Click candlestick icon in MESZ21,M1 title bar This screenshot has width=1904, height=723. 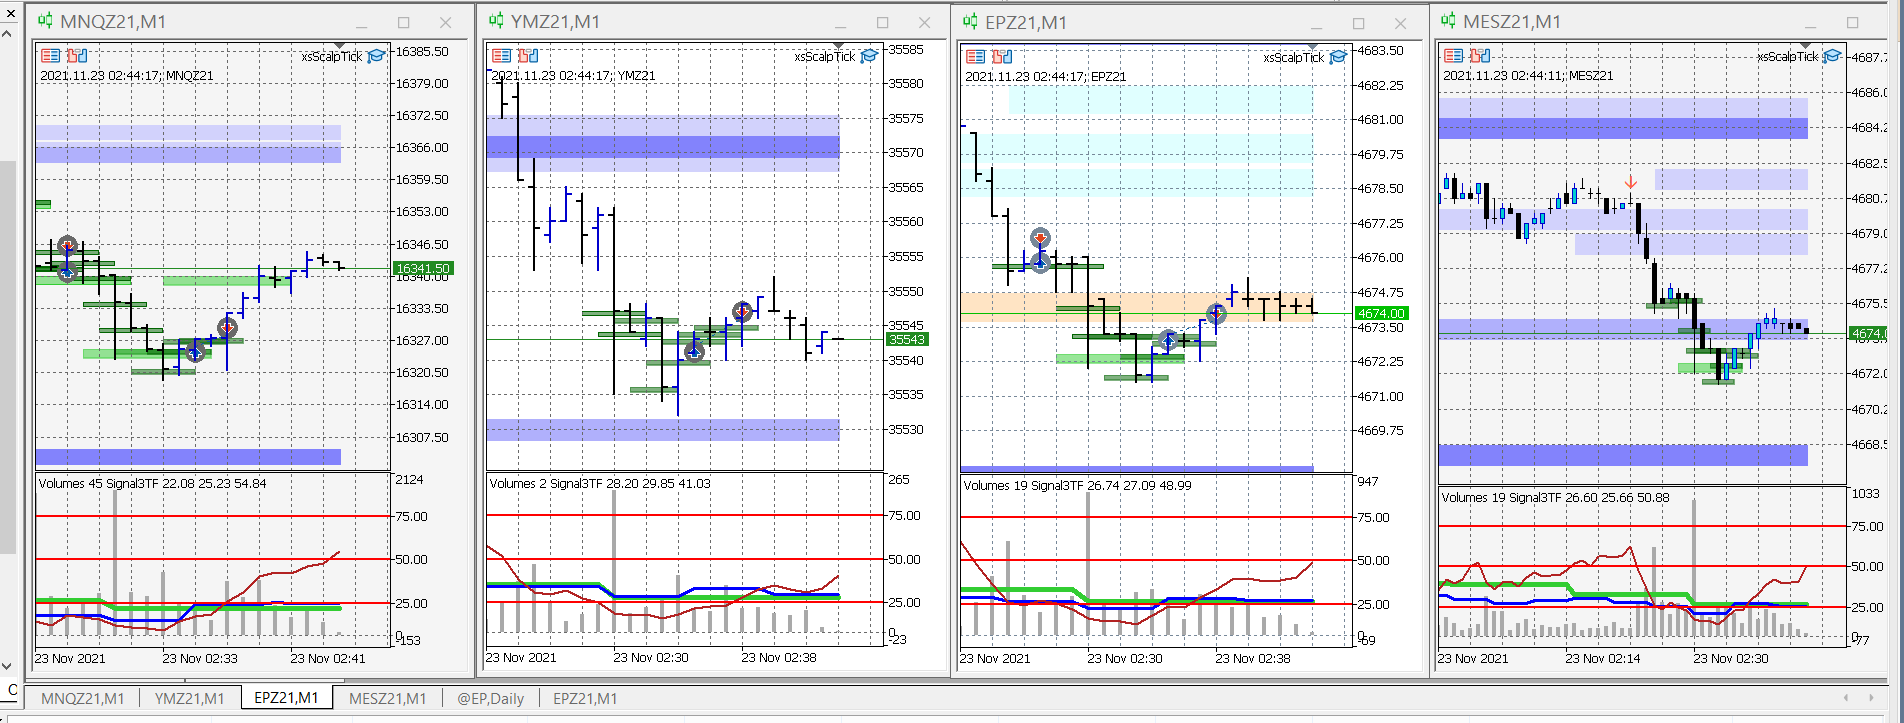1448,21
